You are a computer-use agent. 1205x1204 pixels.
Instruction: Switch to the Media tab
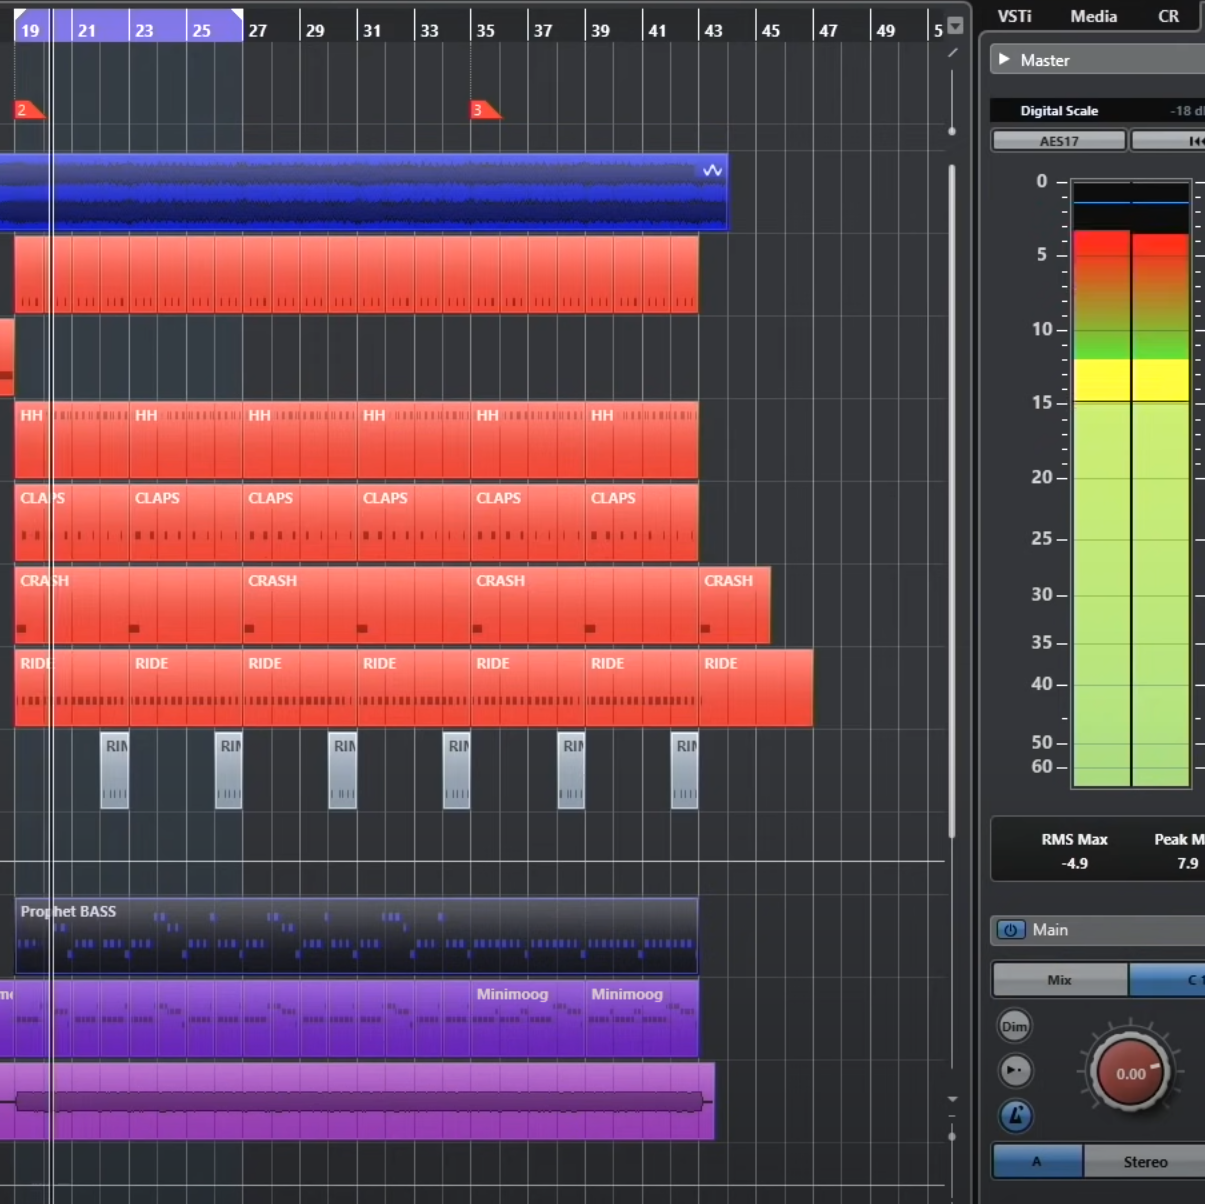(x=1093, y=16)
